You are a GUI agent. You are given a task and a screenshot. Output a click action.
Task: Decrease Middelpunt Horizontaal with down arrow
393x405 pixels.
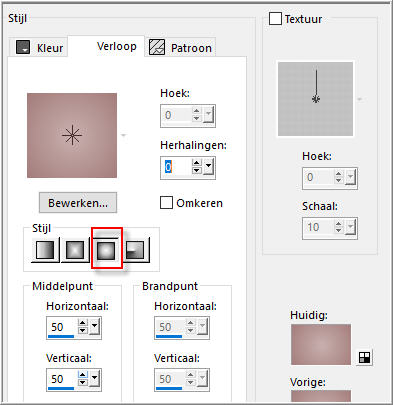pyautogui.click(x=83, y=330)
